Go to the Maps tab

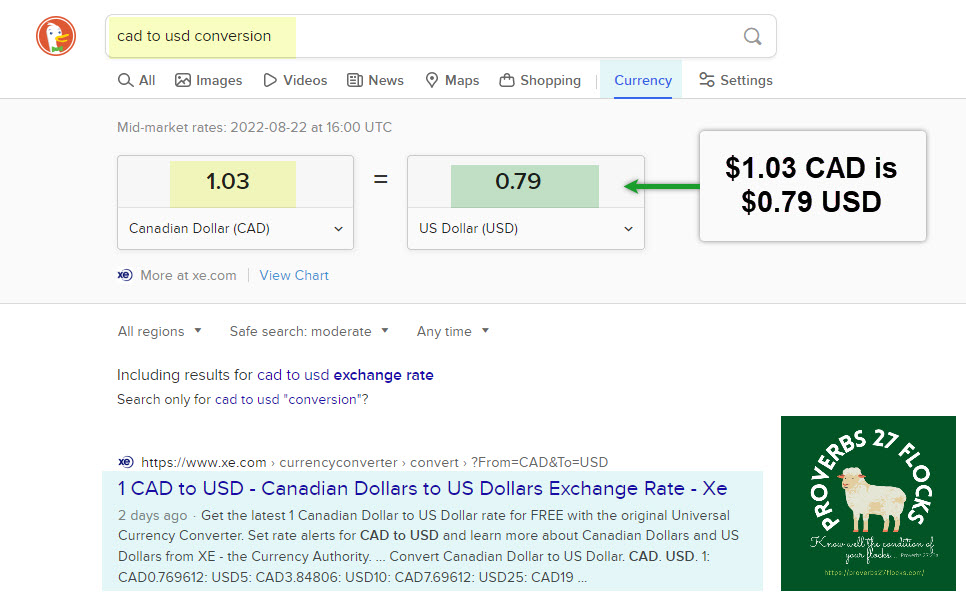(x=451, y=80)
